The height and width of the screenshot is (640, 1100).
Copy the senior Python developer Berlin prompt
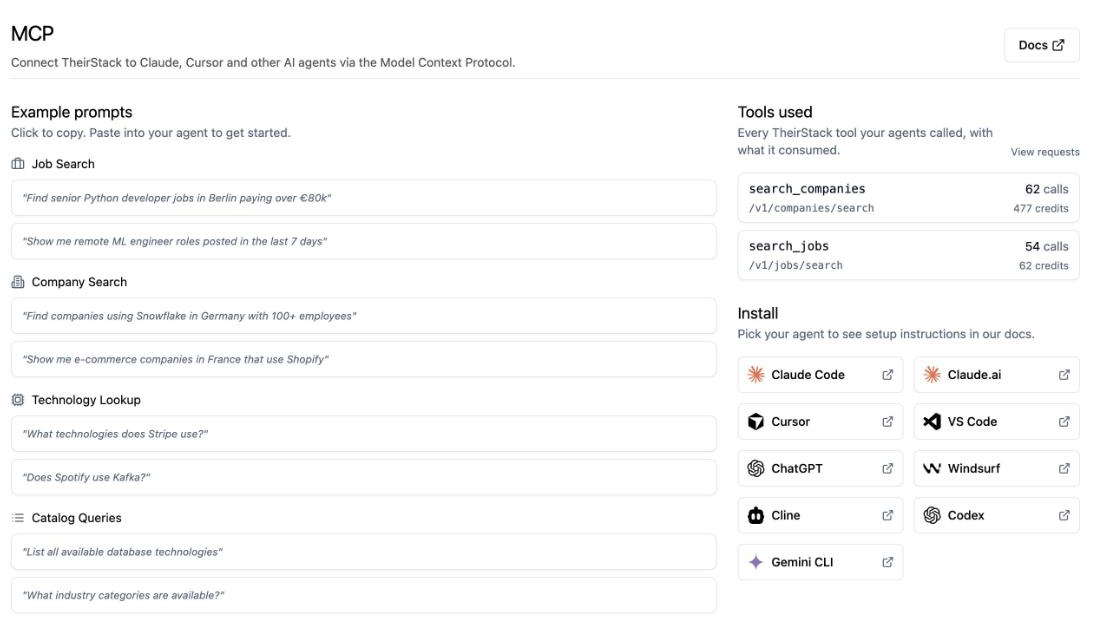363,198
